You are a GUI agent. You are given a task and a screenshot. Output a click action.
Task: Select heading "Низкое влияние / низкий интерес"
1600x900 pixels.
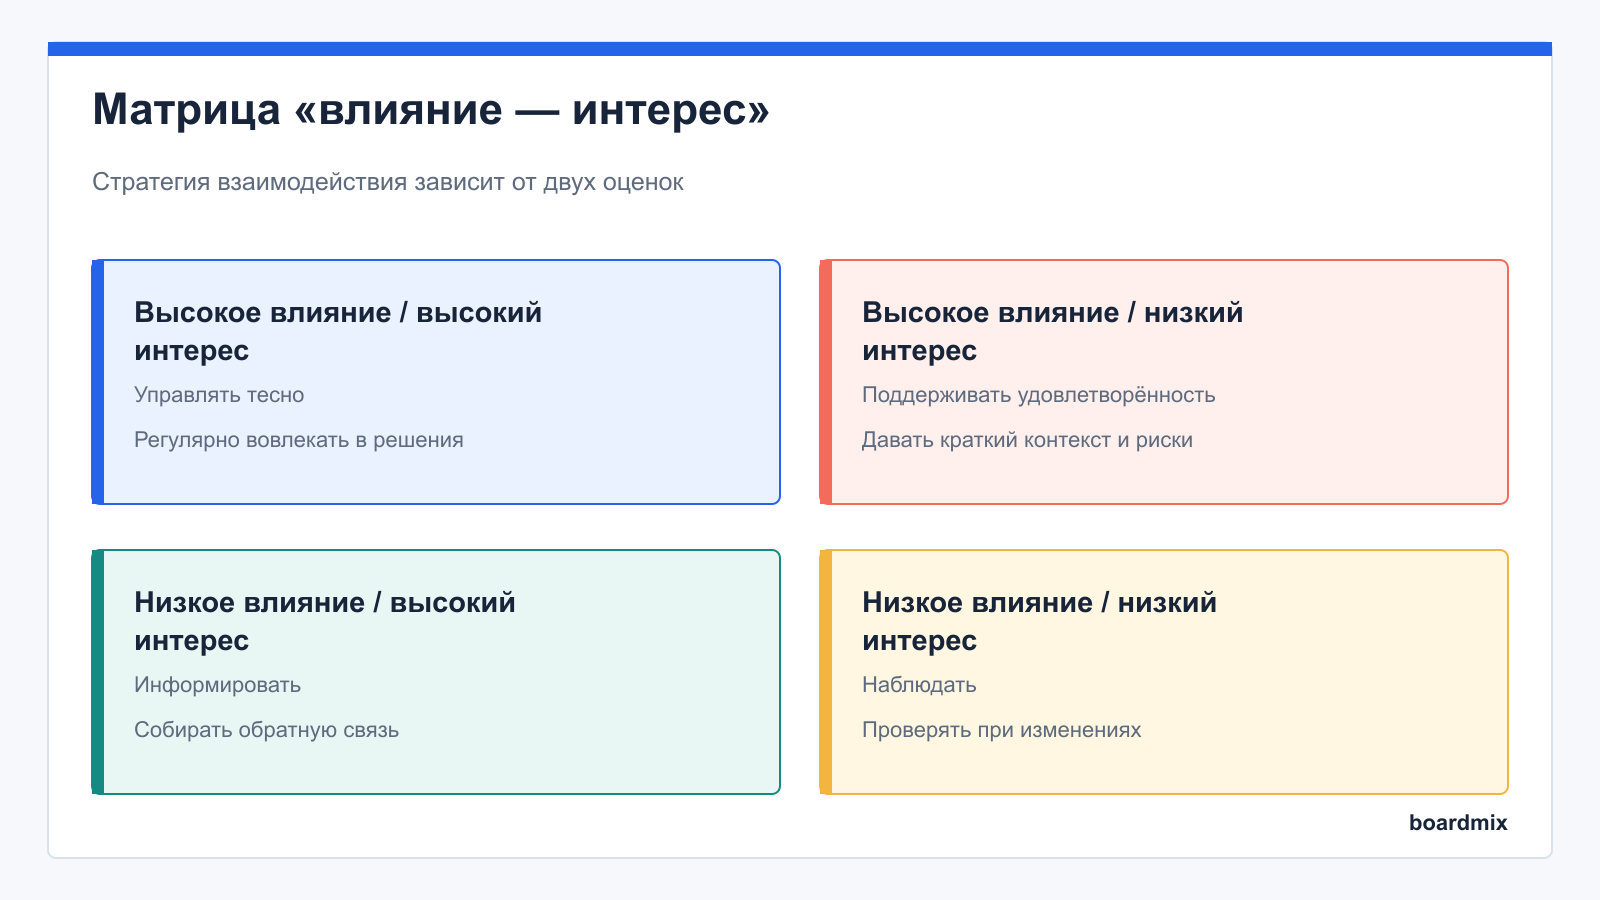click(1040, 621)
